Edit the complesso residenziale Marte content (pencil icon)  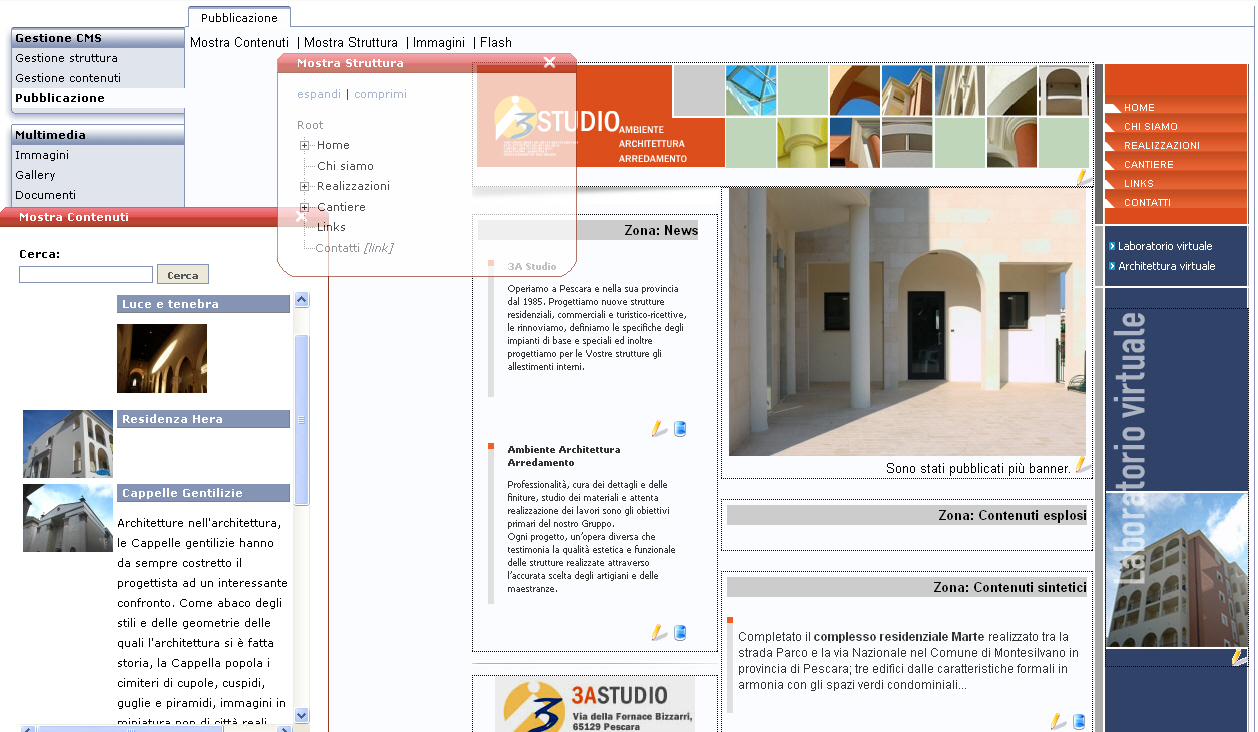[1058, 721]
